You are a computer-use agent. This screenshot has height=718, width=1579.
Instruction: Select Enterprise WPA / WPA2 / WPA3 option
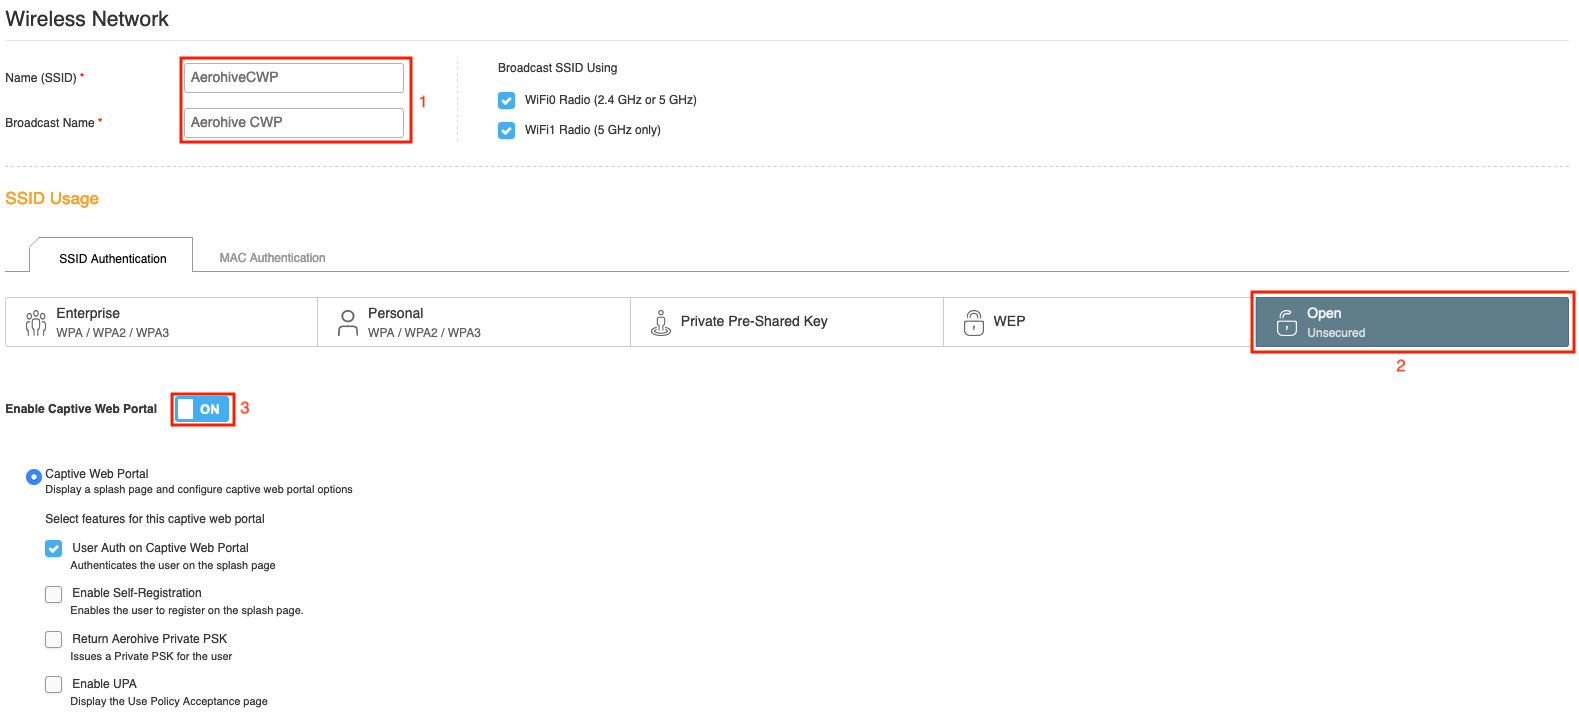161,322
